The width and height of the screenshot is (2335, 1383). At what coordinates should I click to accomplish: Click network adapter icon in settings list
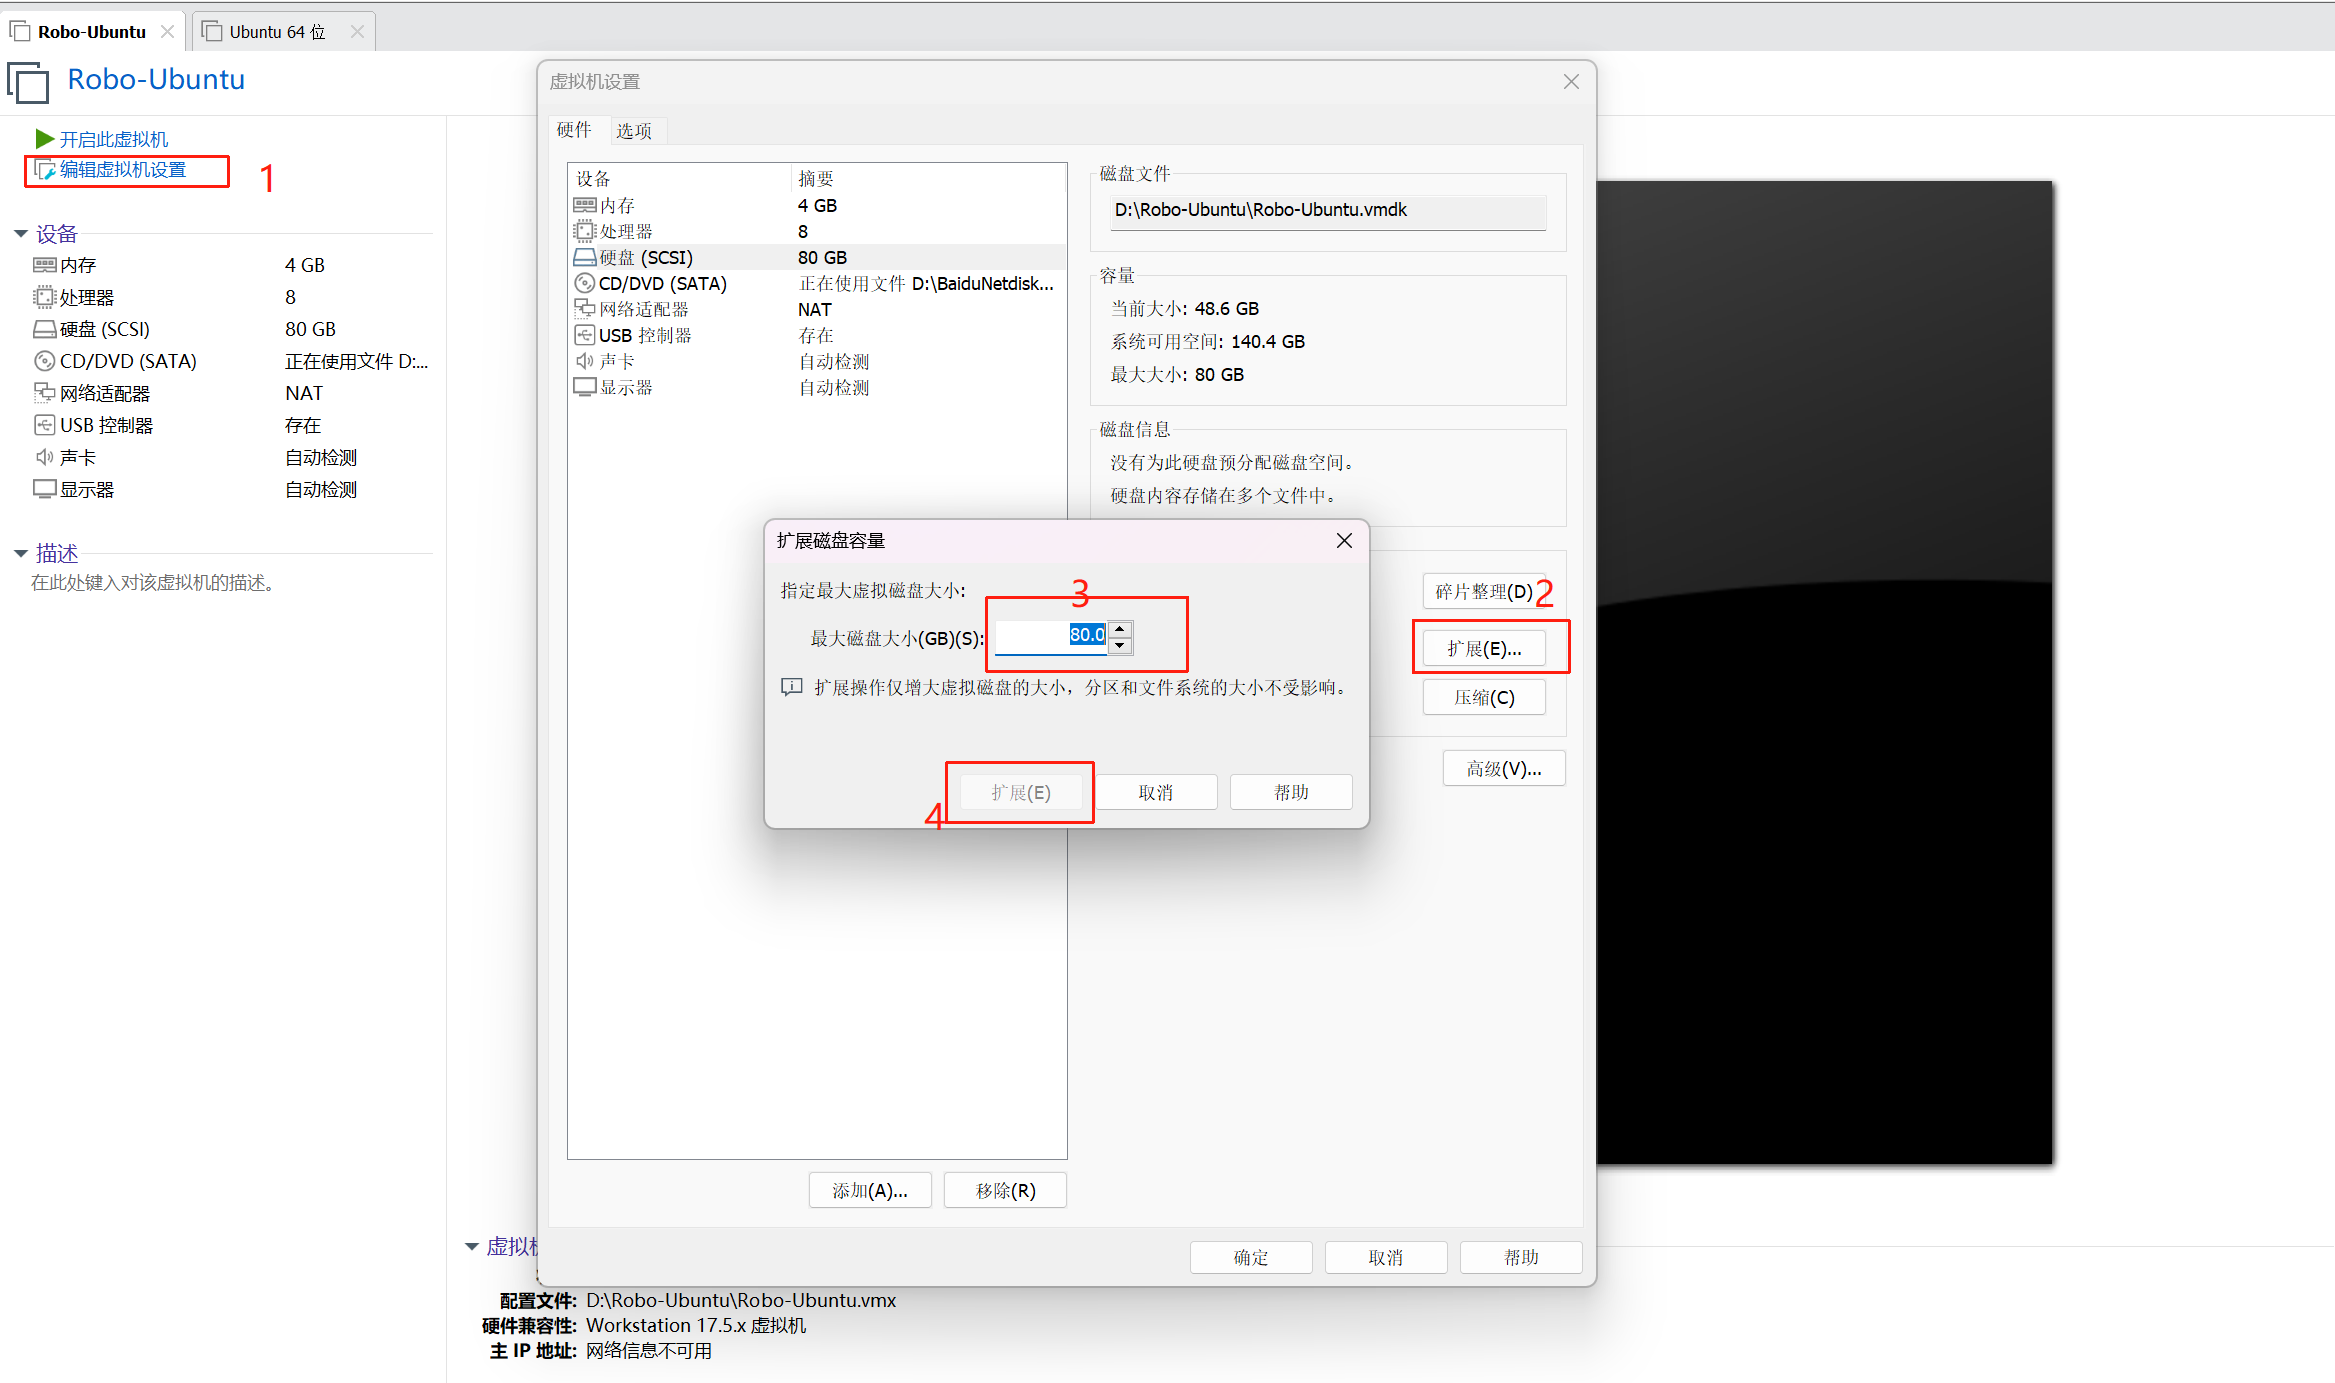coord(584,309)
